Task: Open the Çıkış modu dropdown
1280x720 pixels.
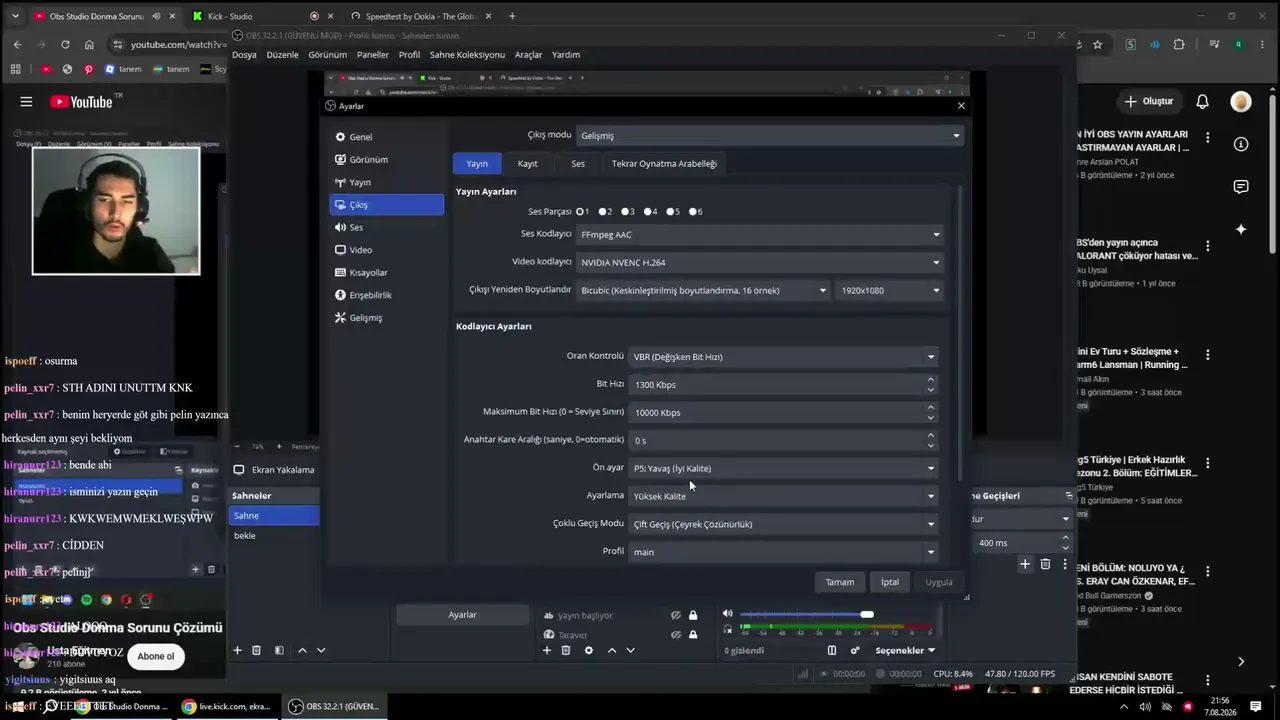Action: 770,136
